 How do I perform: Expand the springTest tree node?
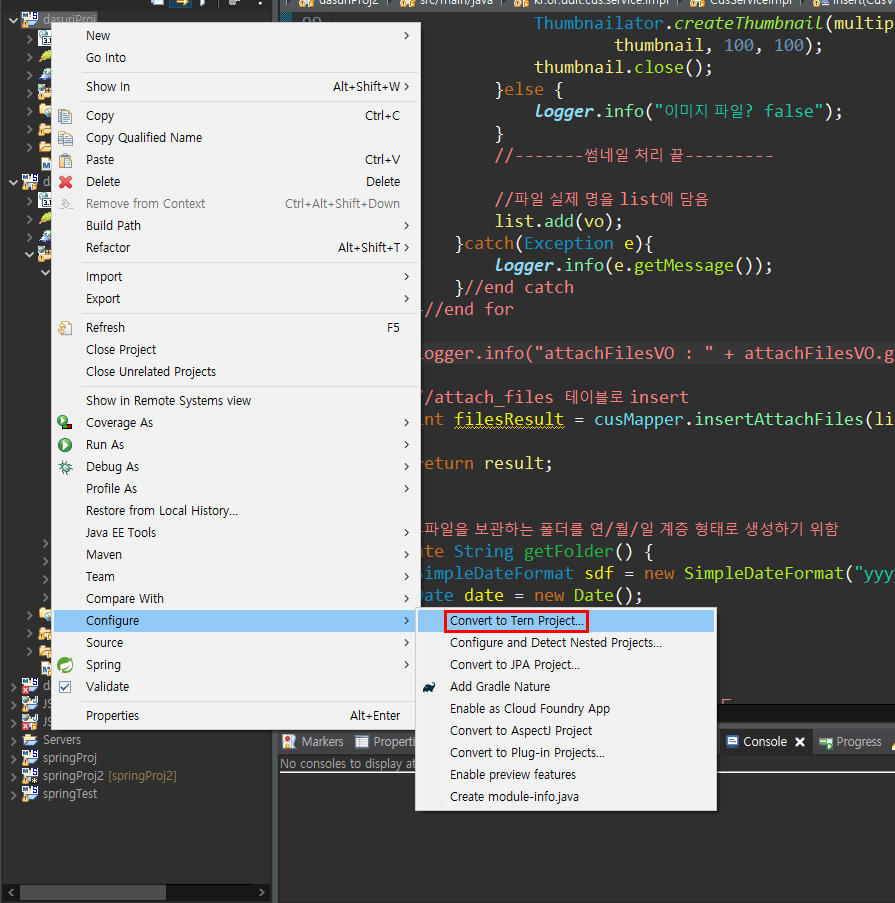[x=14, y=794]
